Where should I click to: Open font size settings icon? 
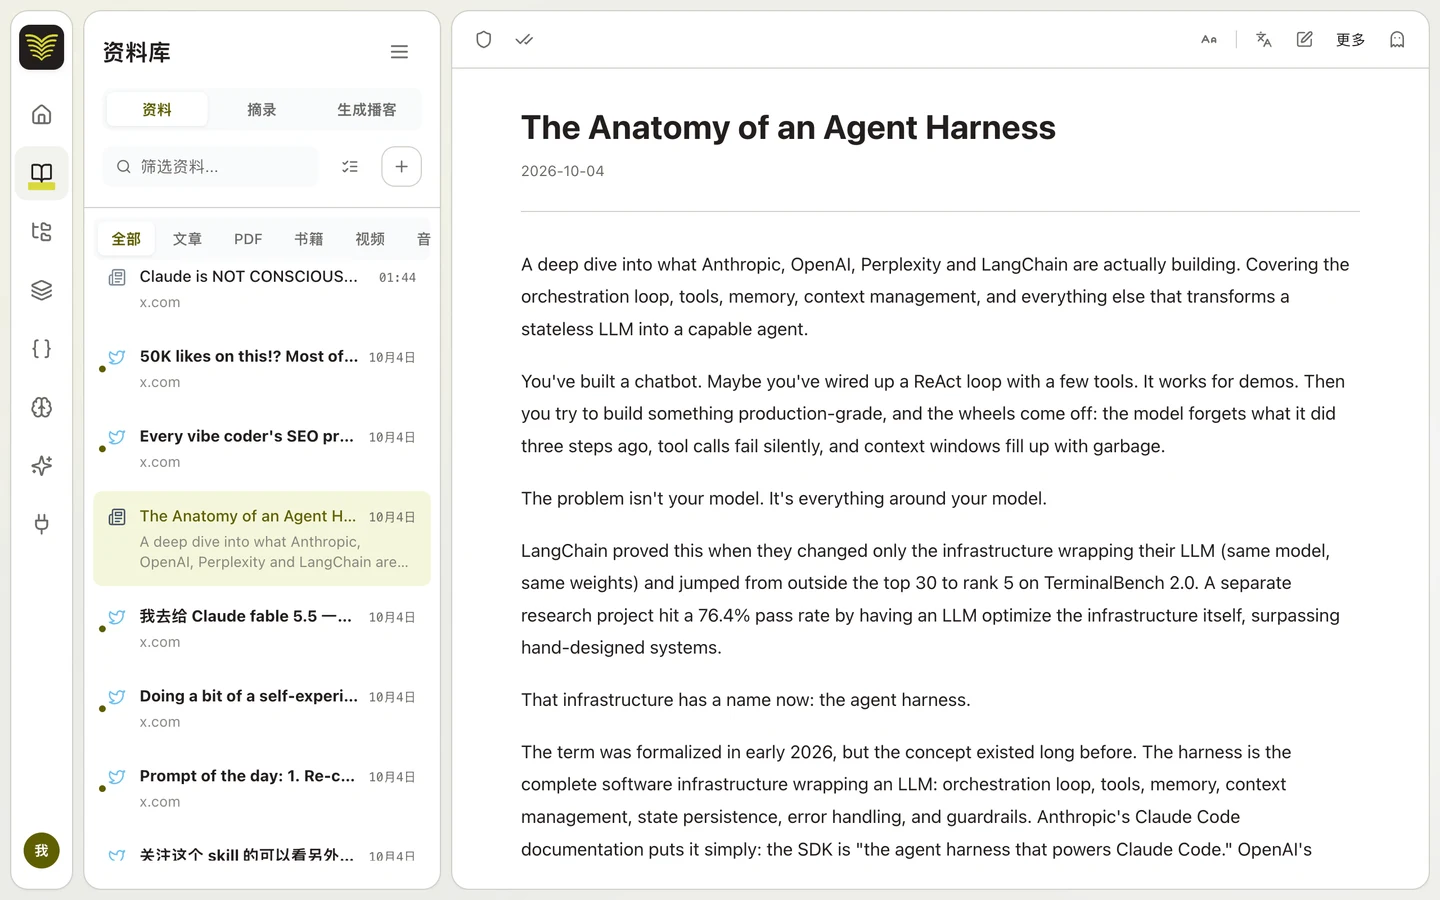(x=1209, y=40)
